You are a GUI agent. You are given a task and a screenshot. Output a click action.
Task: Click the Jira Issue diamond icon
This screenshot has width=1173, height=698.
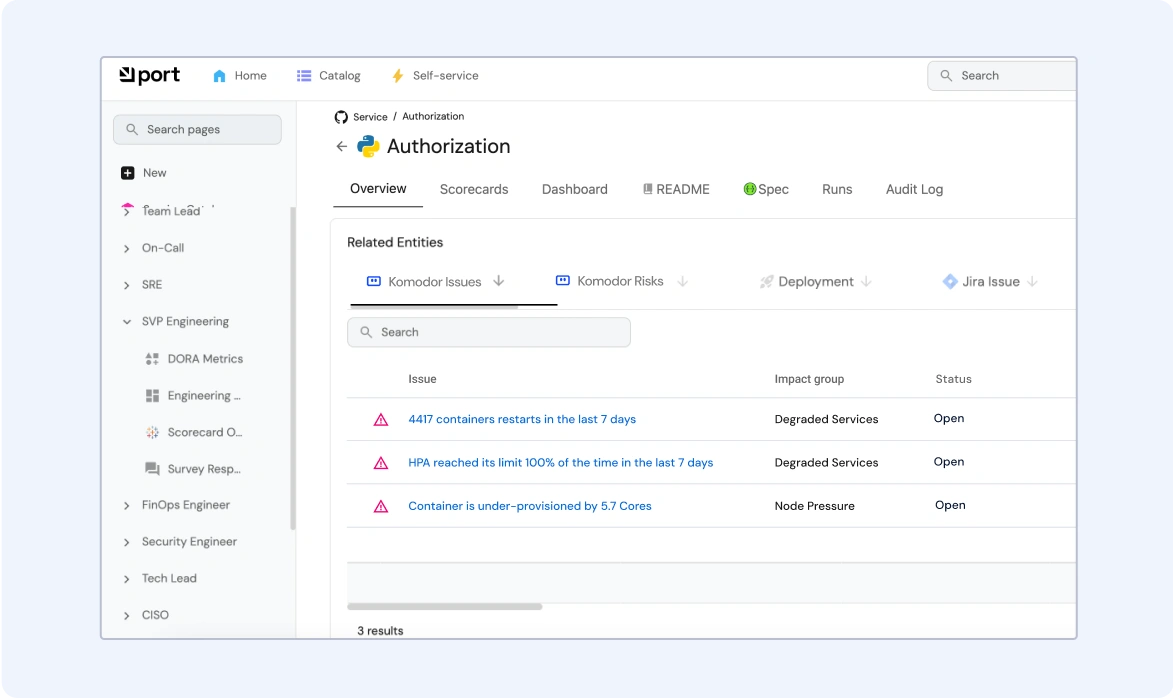[950, 281]
